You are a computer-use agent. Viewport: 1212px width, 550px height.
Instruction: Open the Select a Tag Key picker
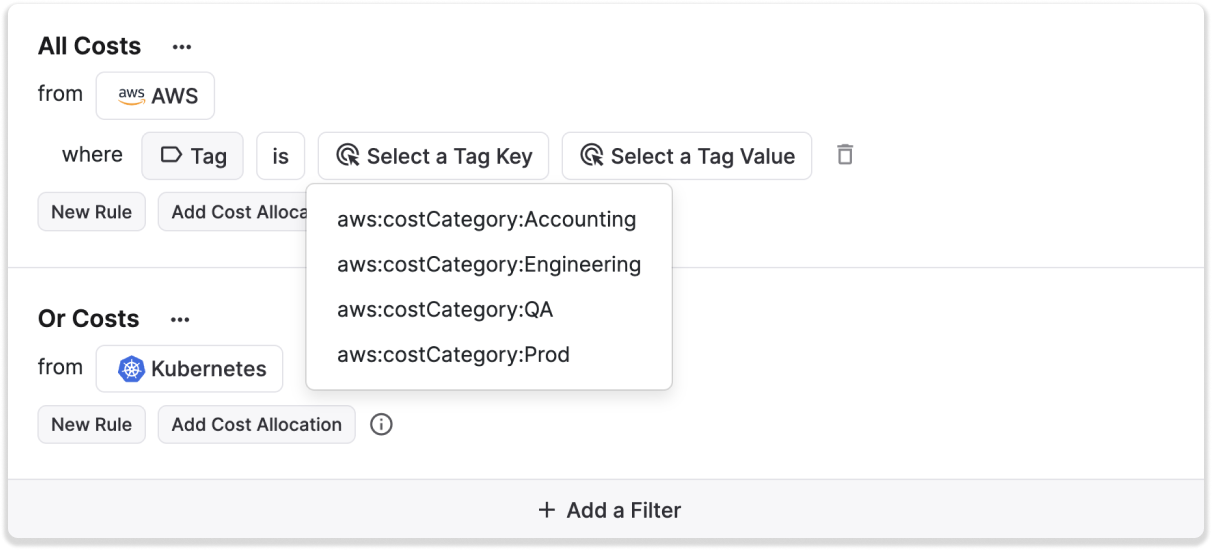tap(433, 156)
